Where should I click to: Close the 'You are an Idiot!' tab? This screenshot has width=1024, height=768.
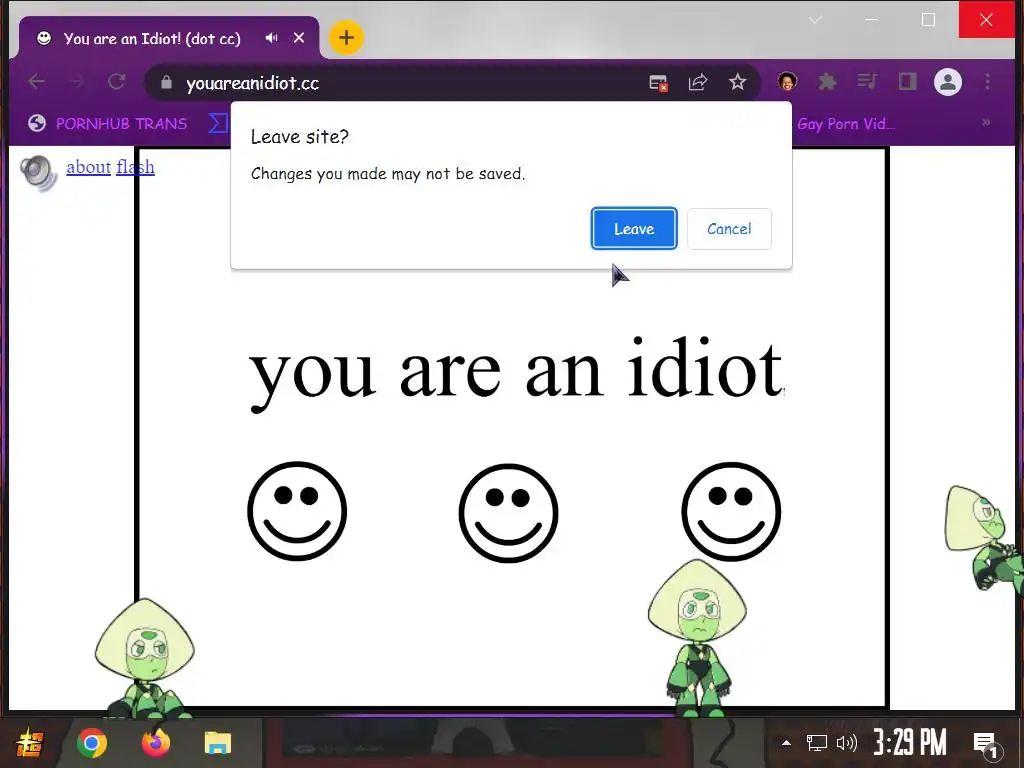click(299, 38)
